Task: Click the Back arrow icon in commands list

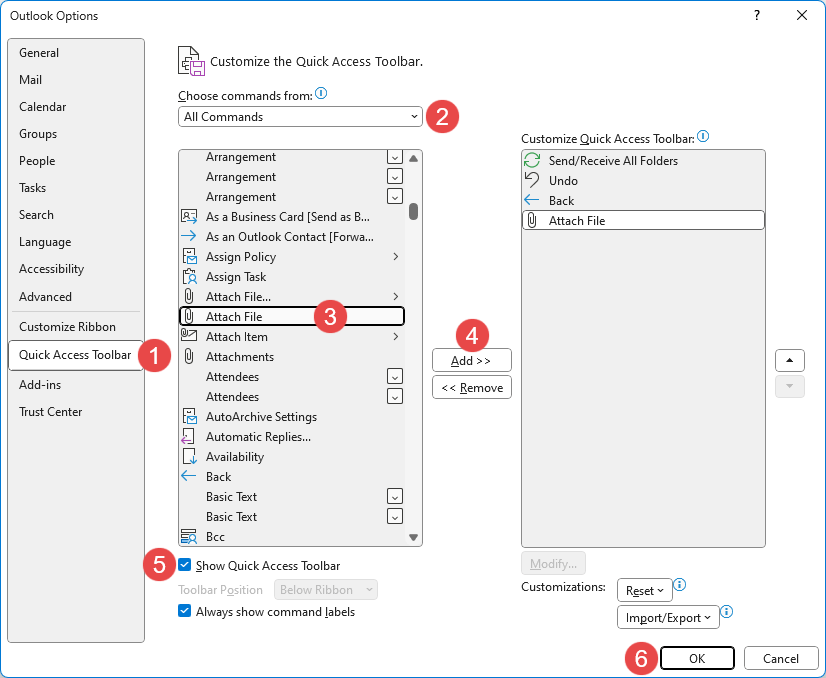Action: (x=189, y=476)
